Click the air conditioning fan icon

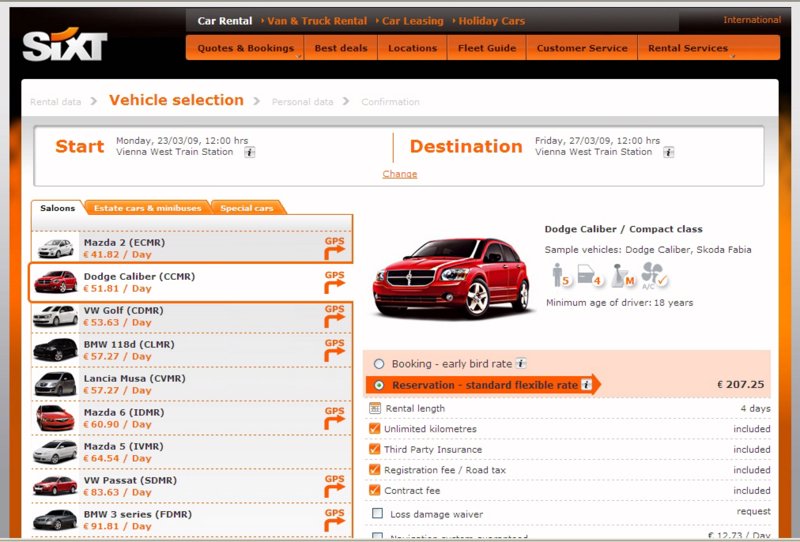tap(654, 276)
